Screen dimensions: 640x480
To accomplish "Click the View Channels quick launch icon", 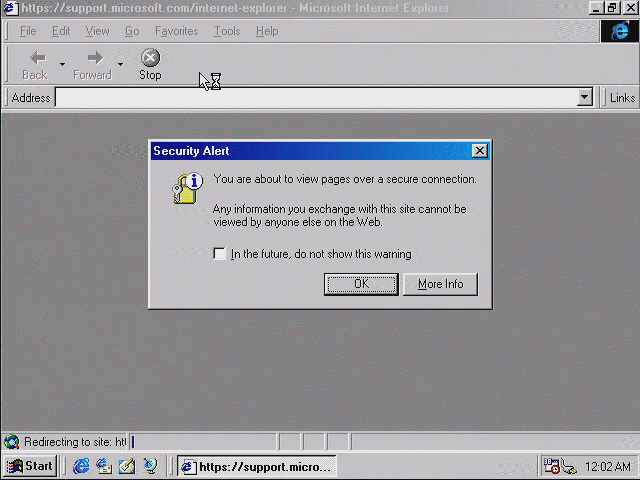I will 150,466.
